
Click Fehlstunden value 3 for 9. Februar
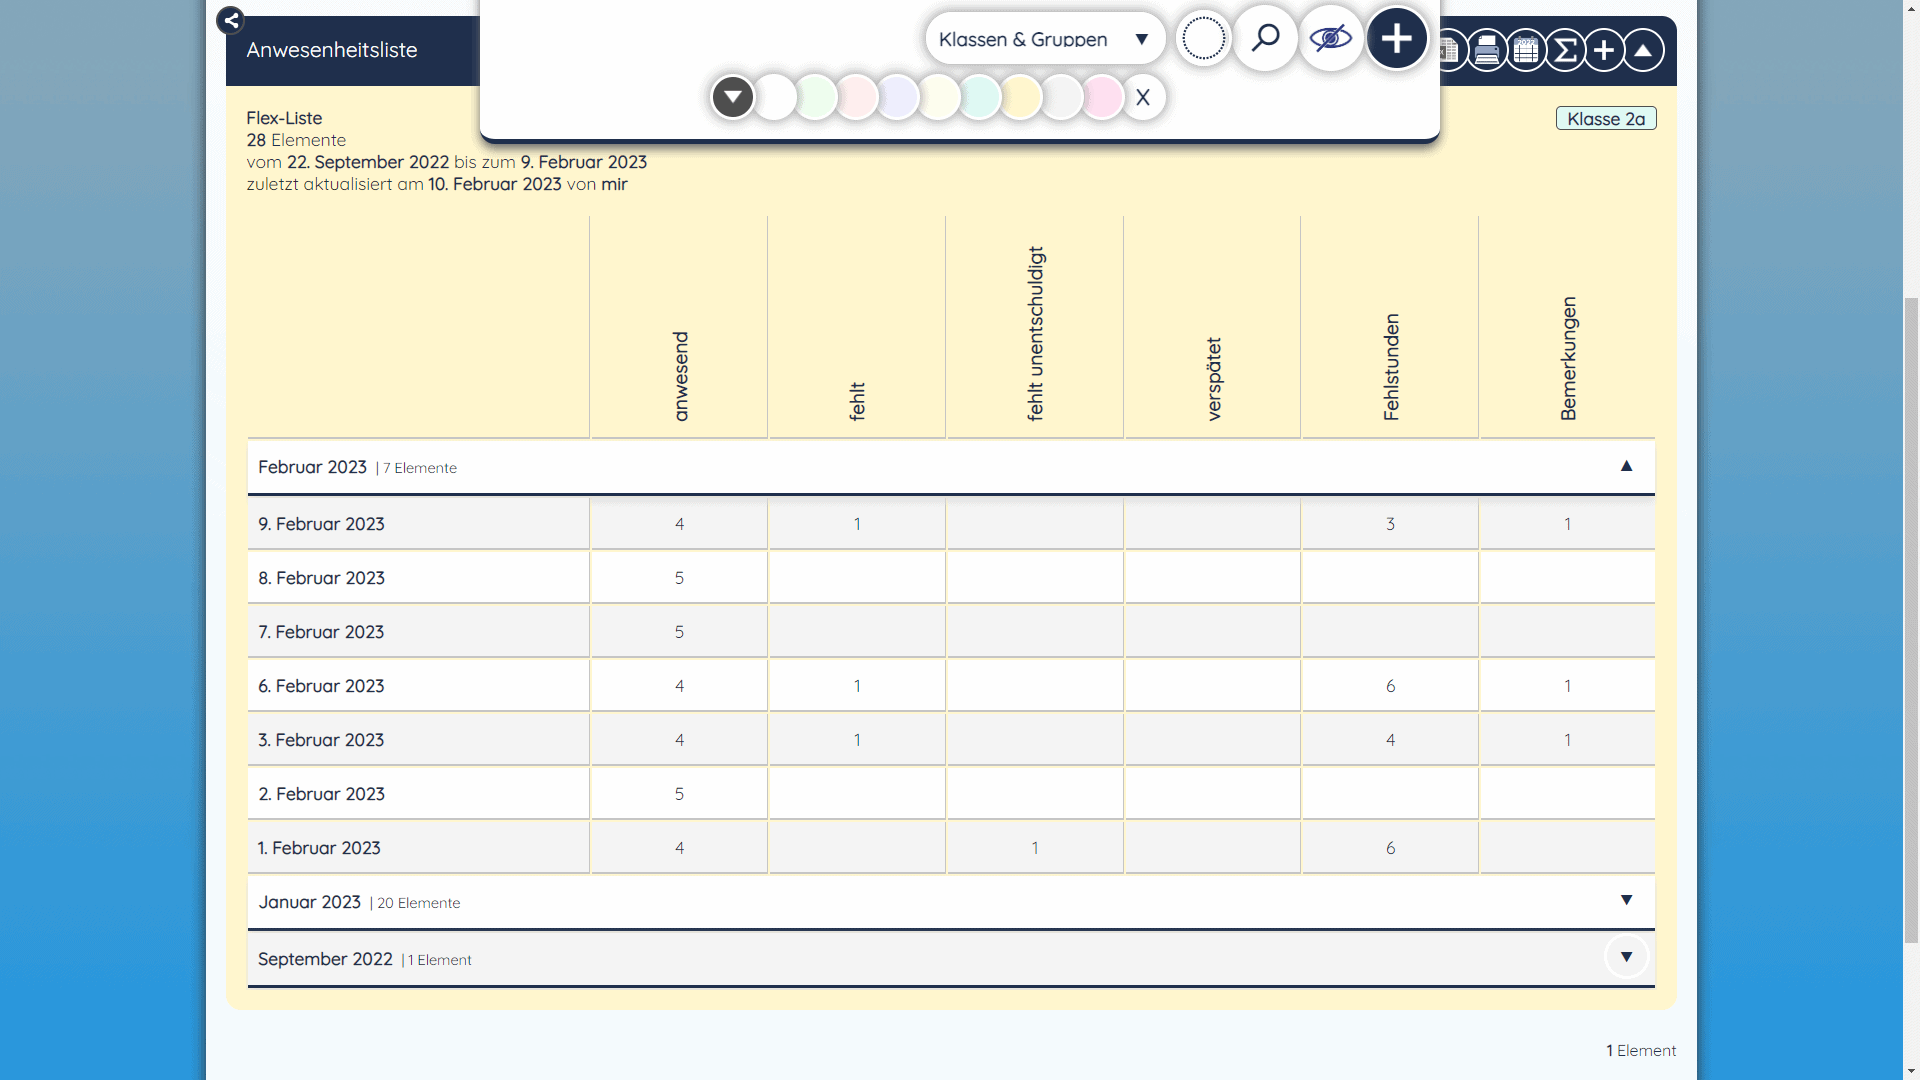(1390, 524)
